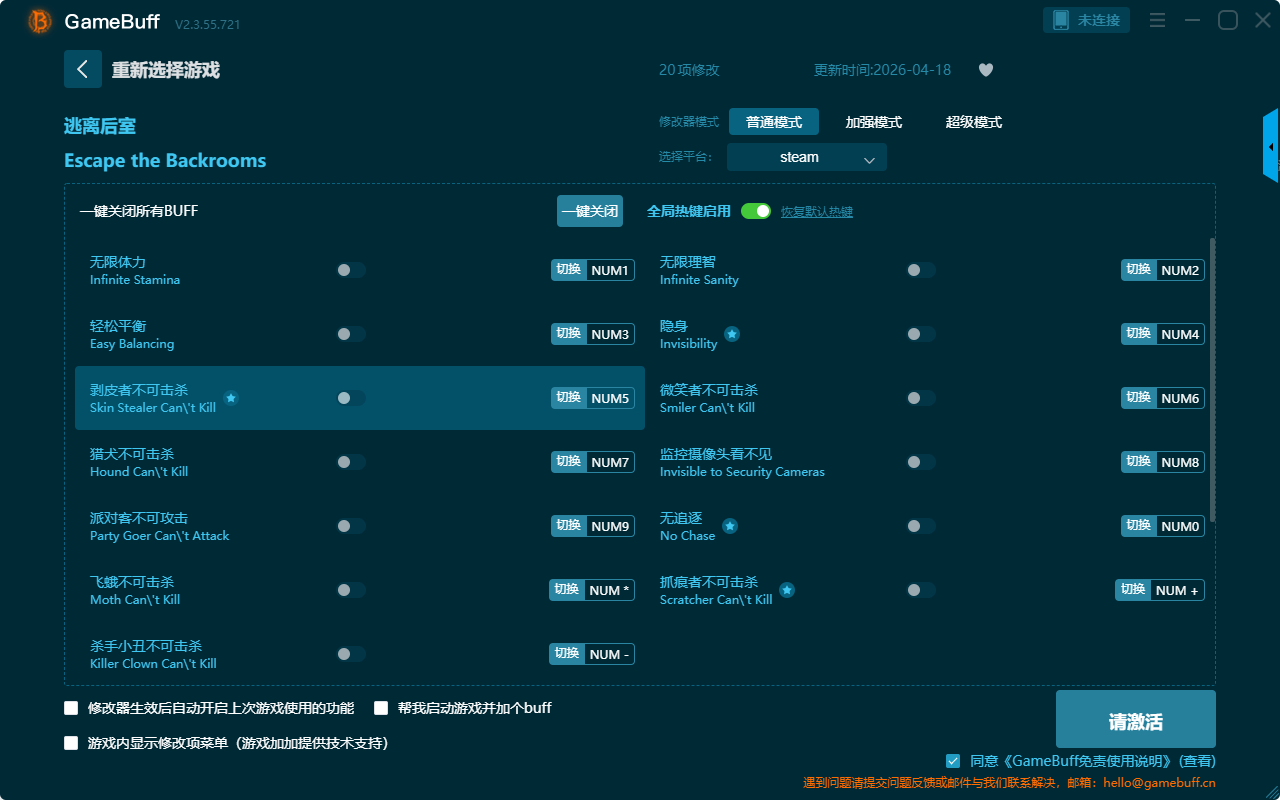Check launch game and add buff box
This screenshot has width=1280, height=800.
(x=381, y=708)
